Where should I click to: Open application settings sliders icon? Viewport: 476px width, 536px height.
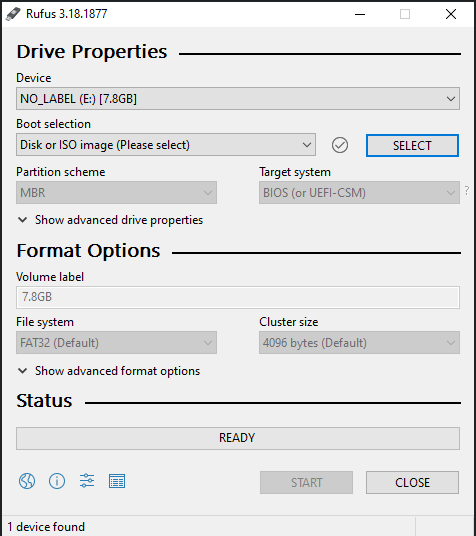point(87,481)
